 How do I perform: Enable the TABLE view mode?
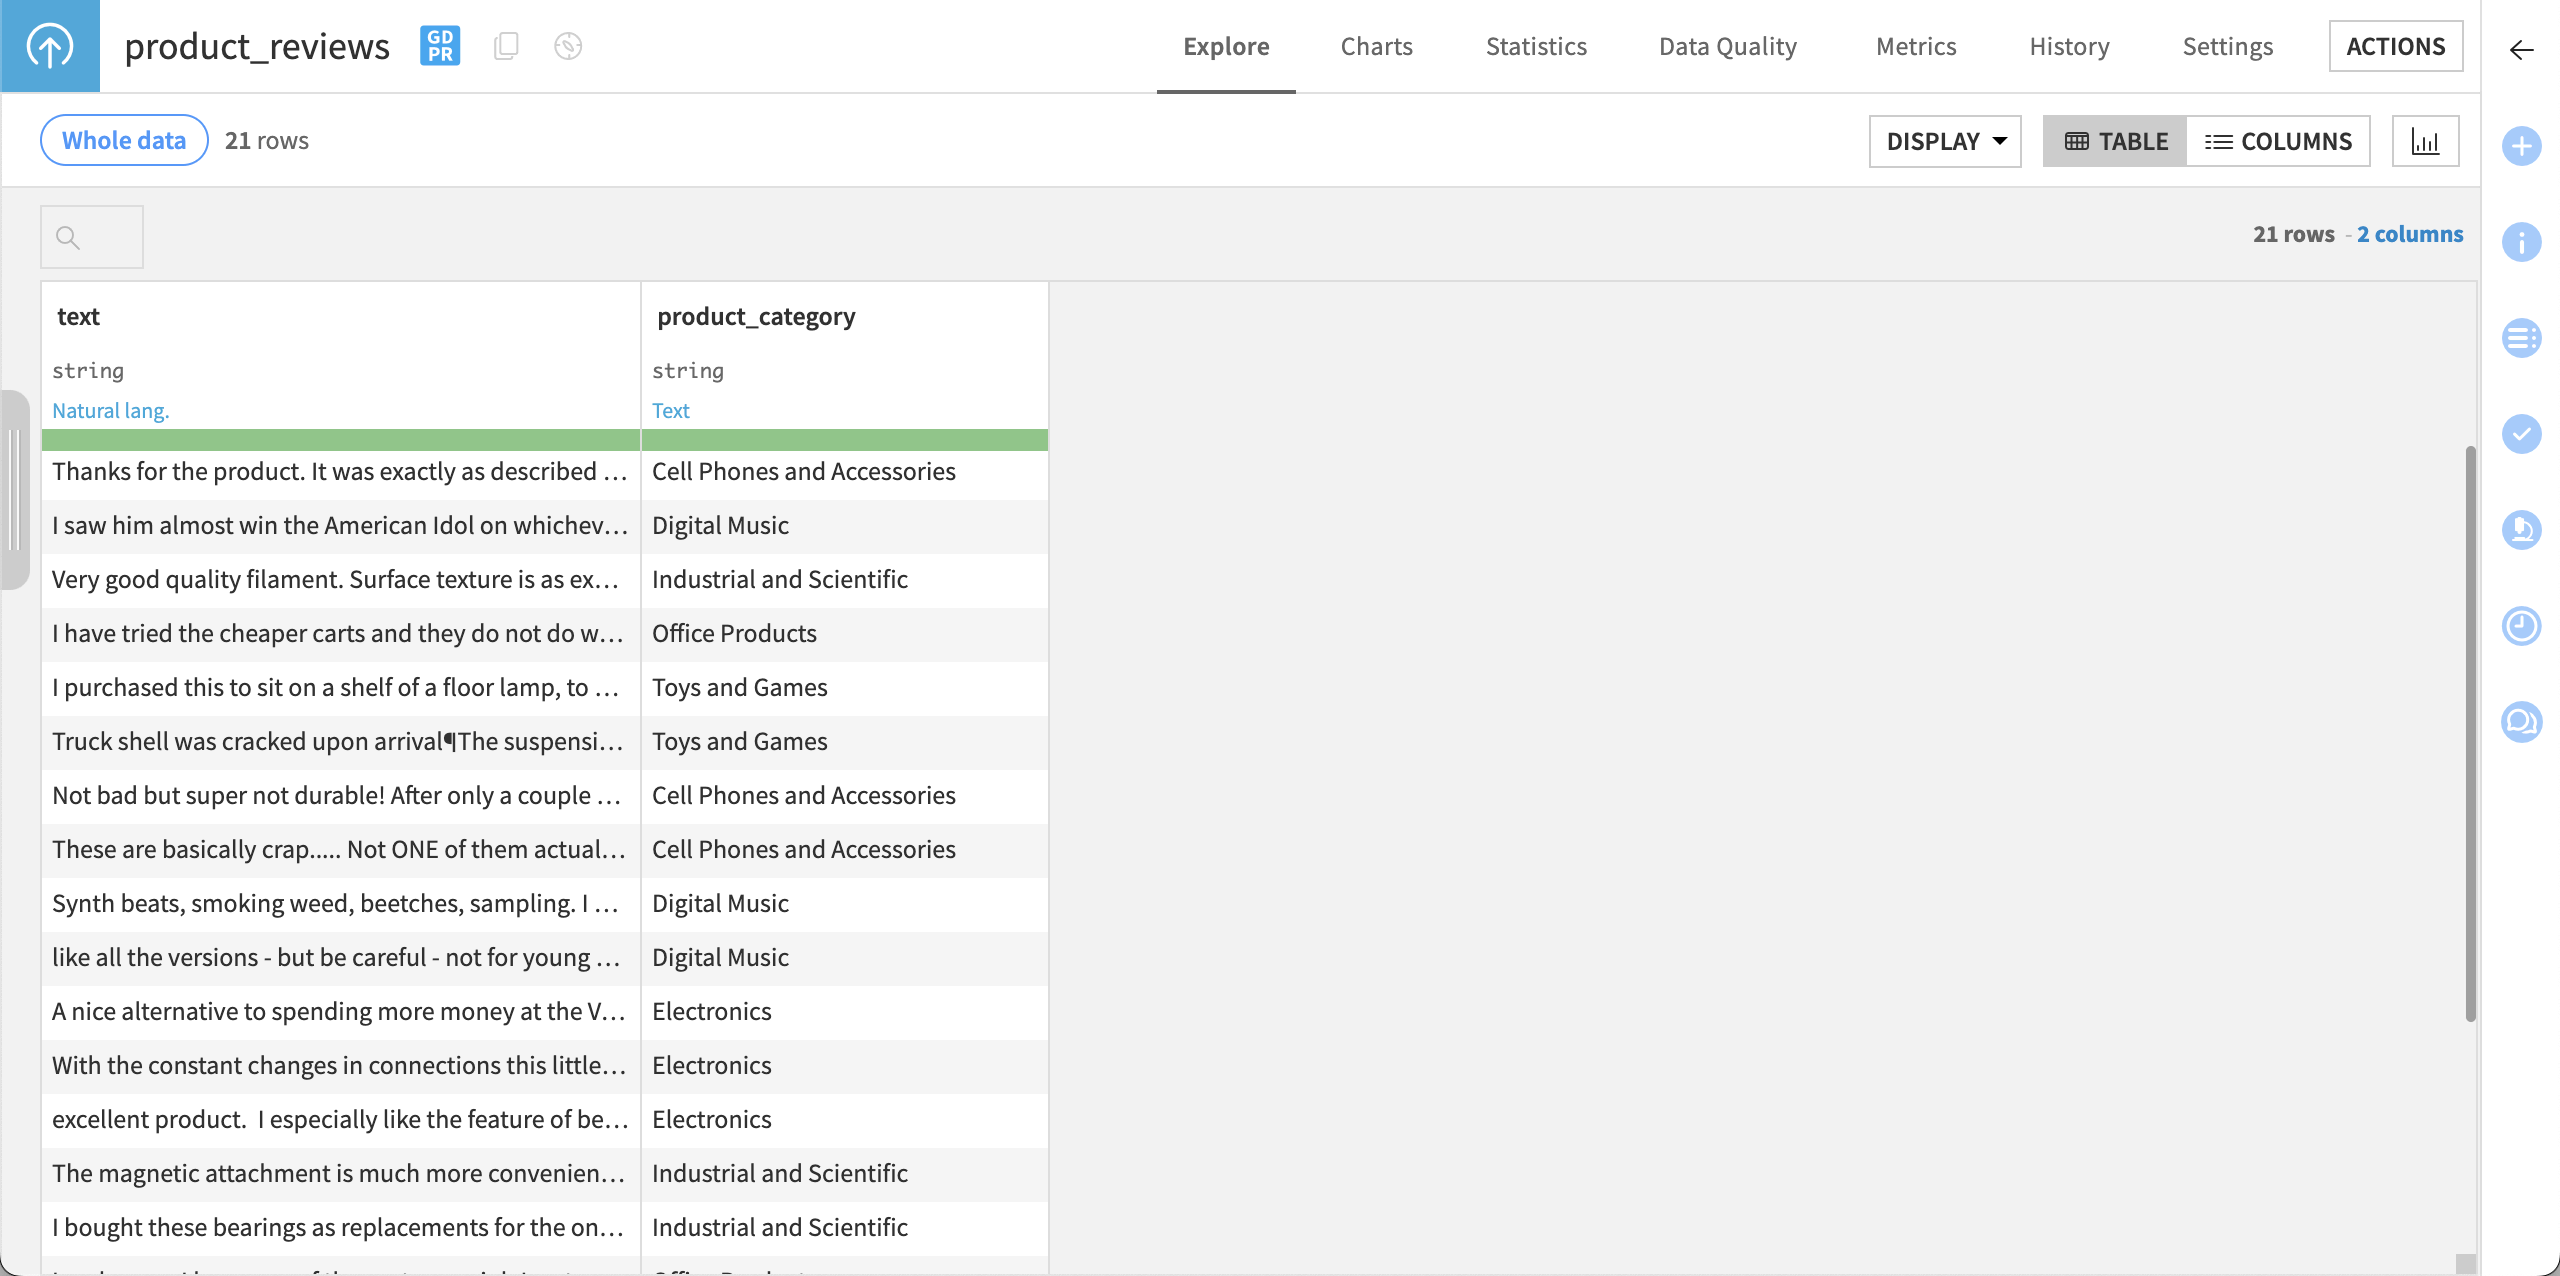2114,141
